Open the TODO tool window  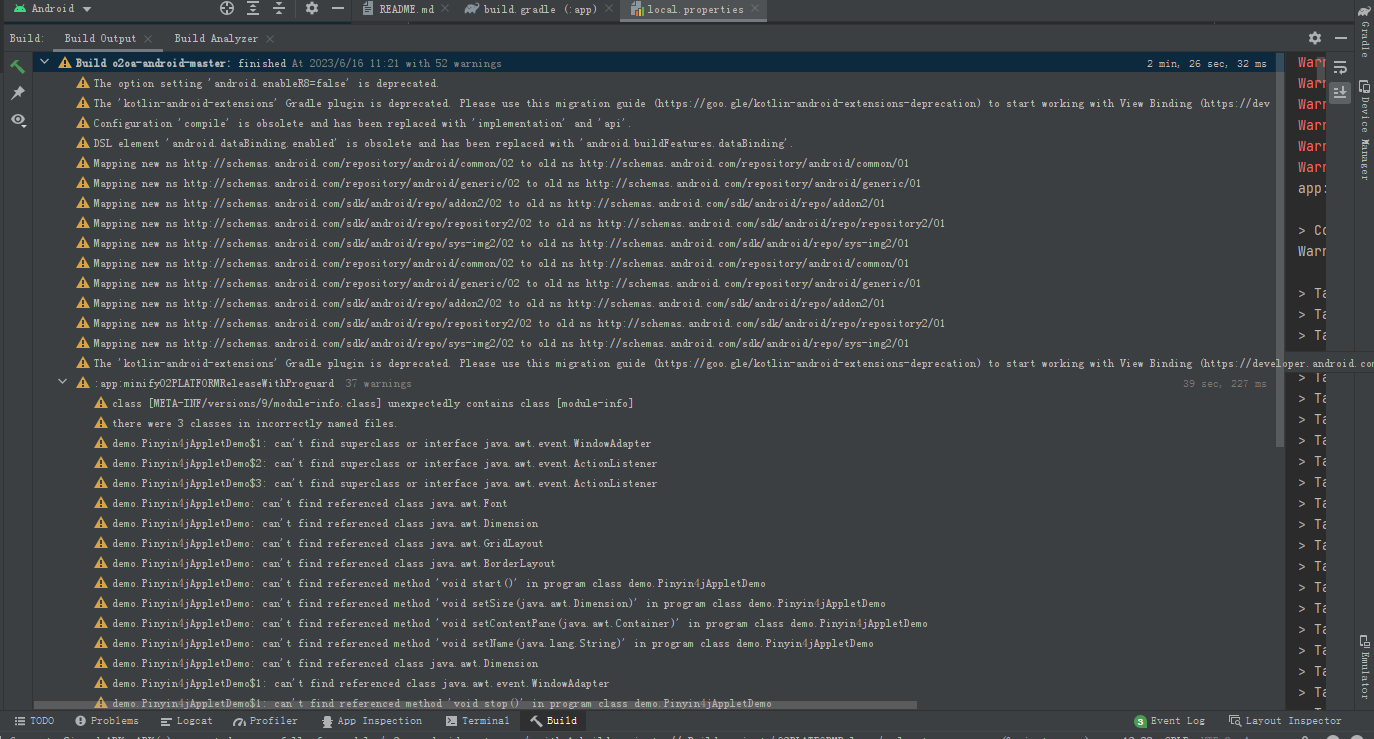coord(34,721)
